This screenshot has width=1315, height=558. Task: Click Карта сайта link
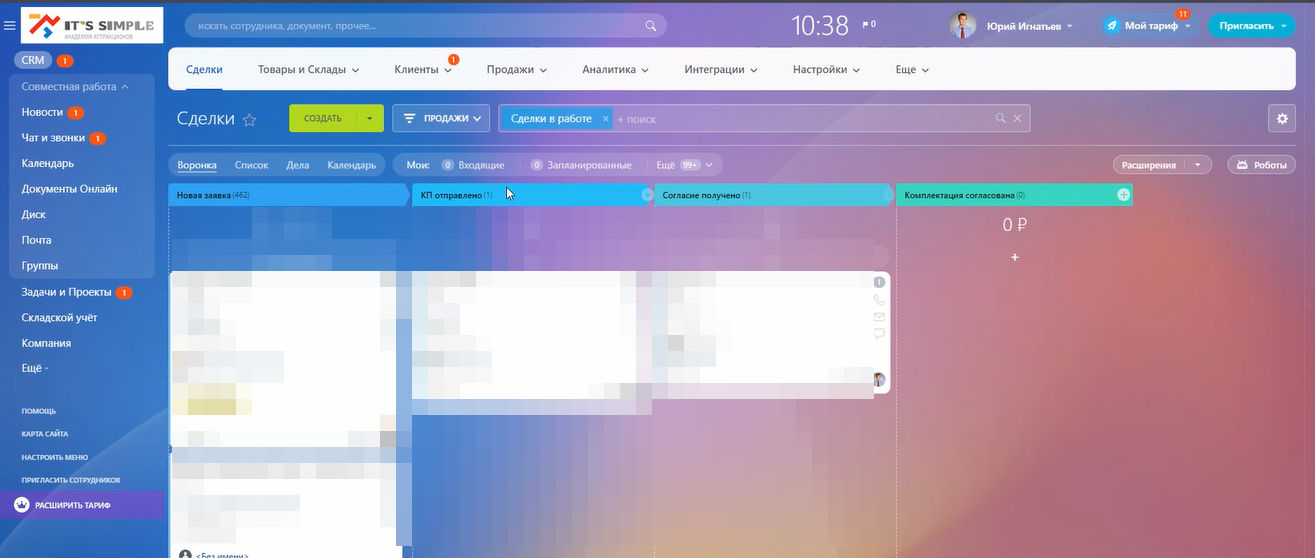click(45, 434)
